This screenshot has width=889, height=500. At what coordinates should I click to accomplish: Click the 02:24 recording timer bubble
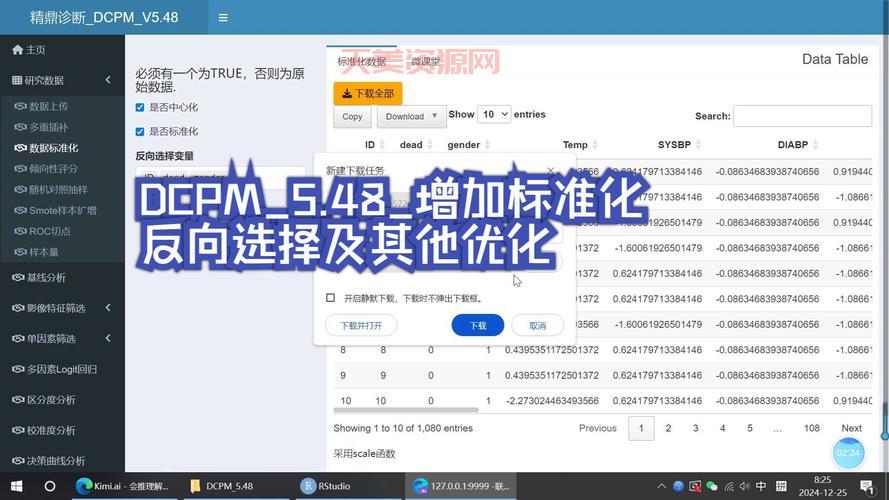pos(848,453)
